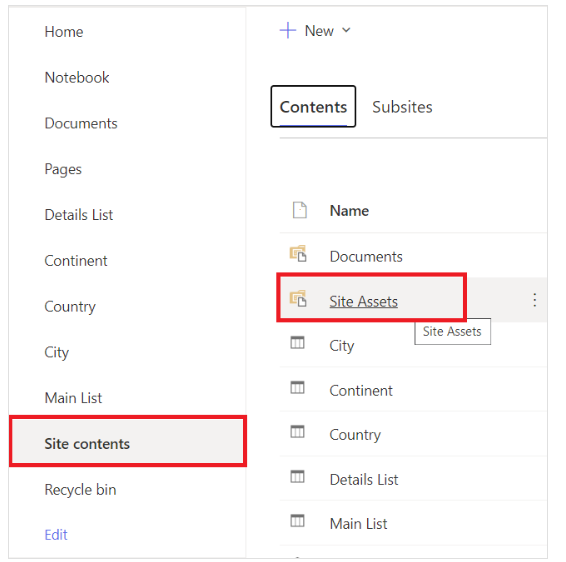Open the Pages link in sidebar
Screen dimensions: 566x562
pyautogui.click(x=63, y=170)
